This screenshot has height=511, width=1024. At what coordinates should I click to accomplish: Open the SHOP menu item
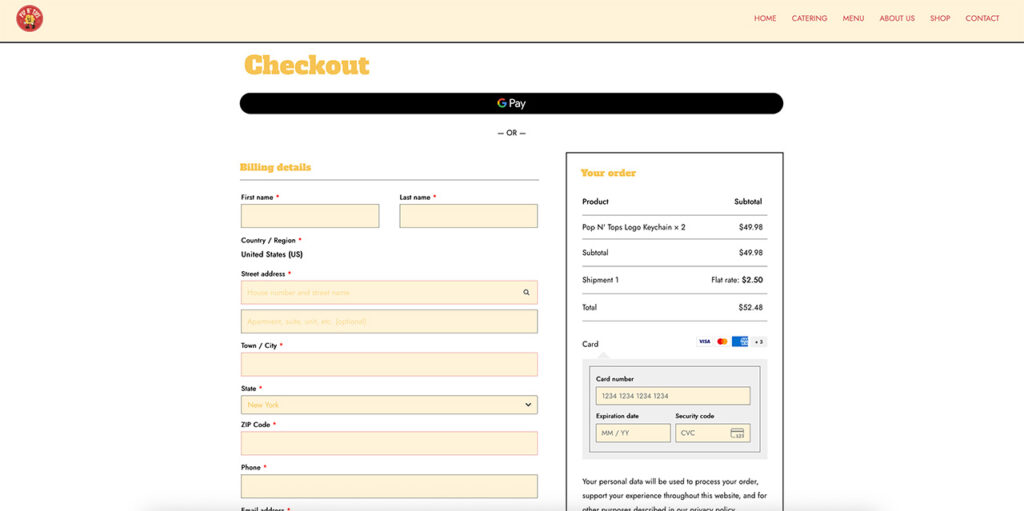click(x=940, y=18)
